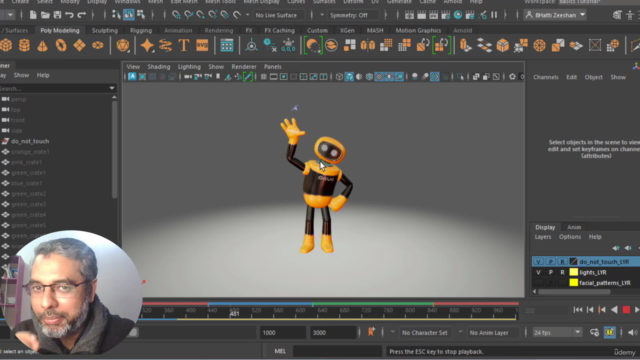Open the viewport Renderer menu
This screenshot has height=360, width=640.
click(244, 67)
